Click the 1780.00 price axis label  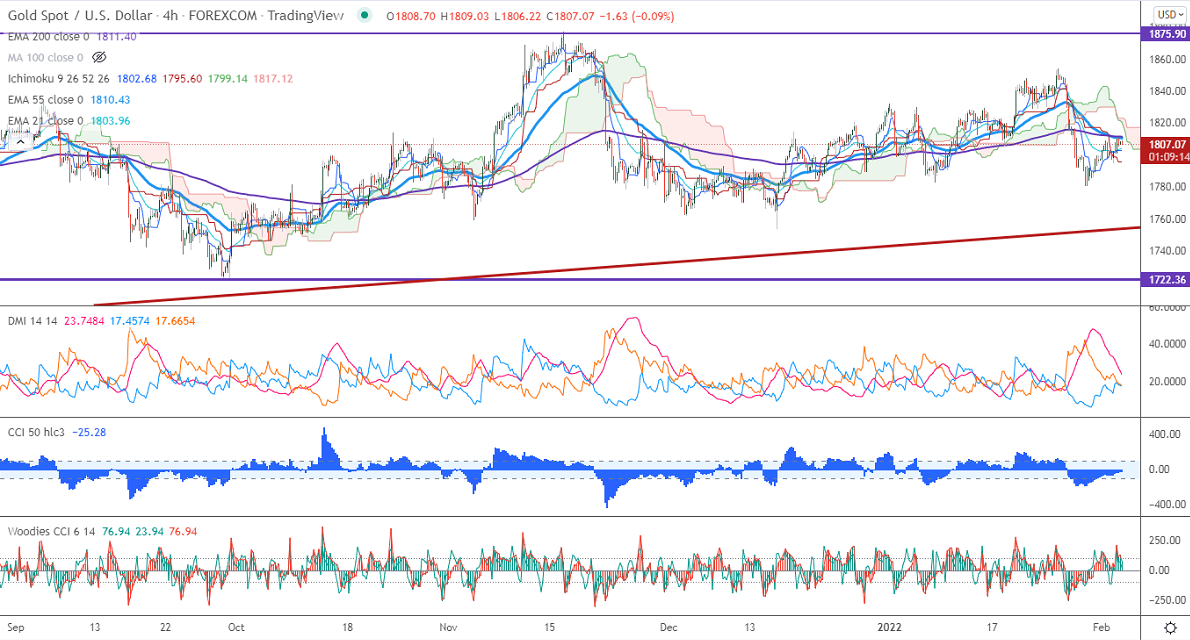click(x=1167, y=187)
